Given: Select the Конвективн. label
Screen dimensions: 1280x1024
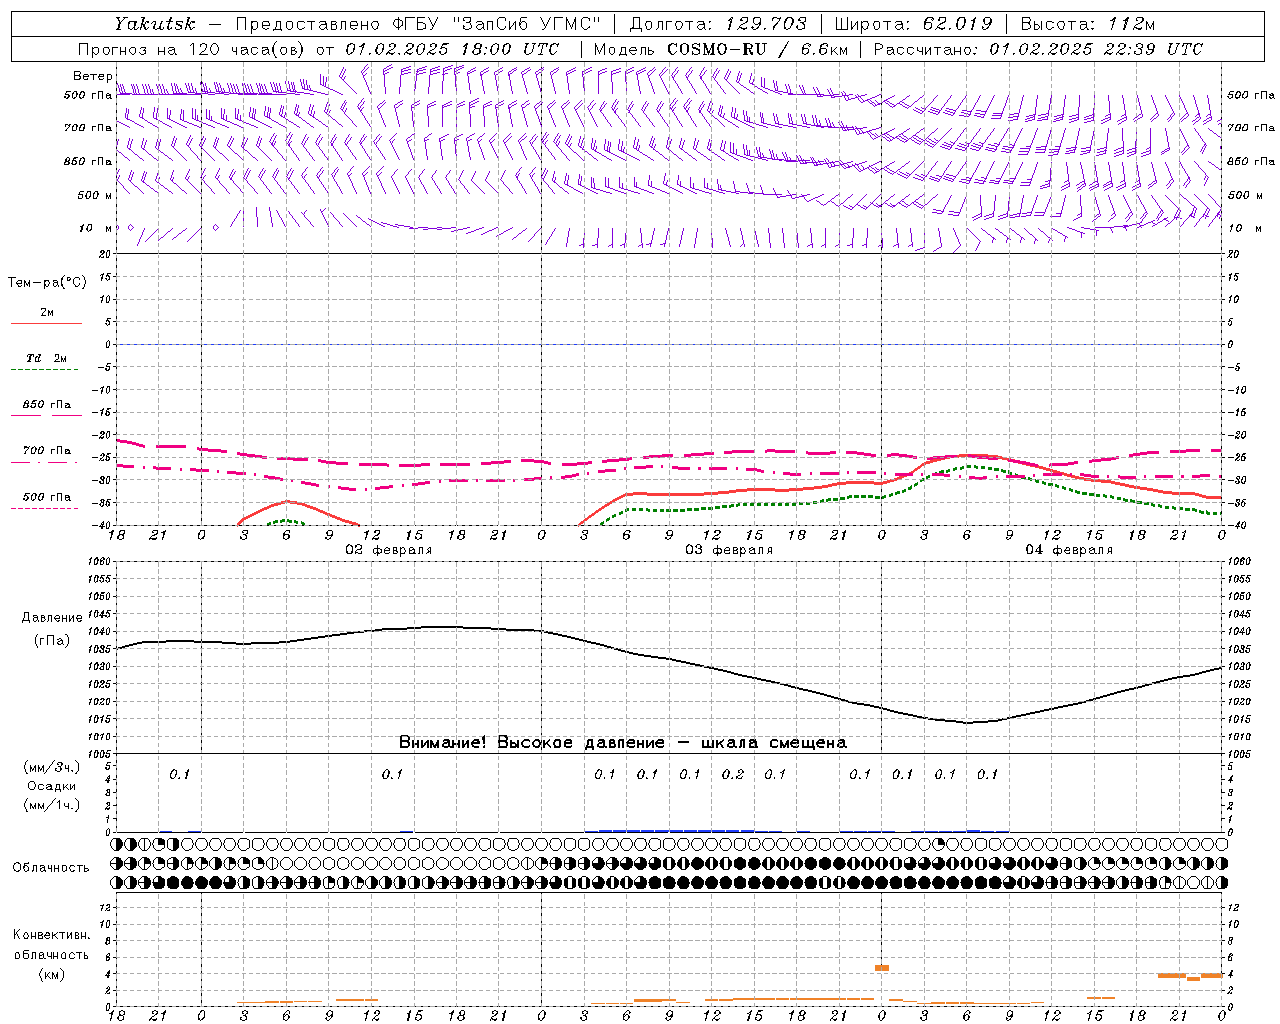Looking at the screenshot, I should pyautogui.click(x=52, y=935).
